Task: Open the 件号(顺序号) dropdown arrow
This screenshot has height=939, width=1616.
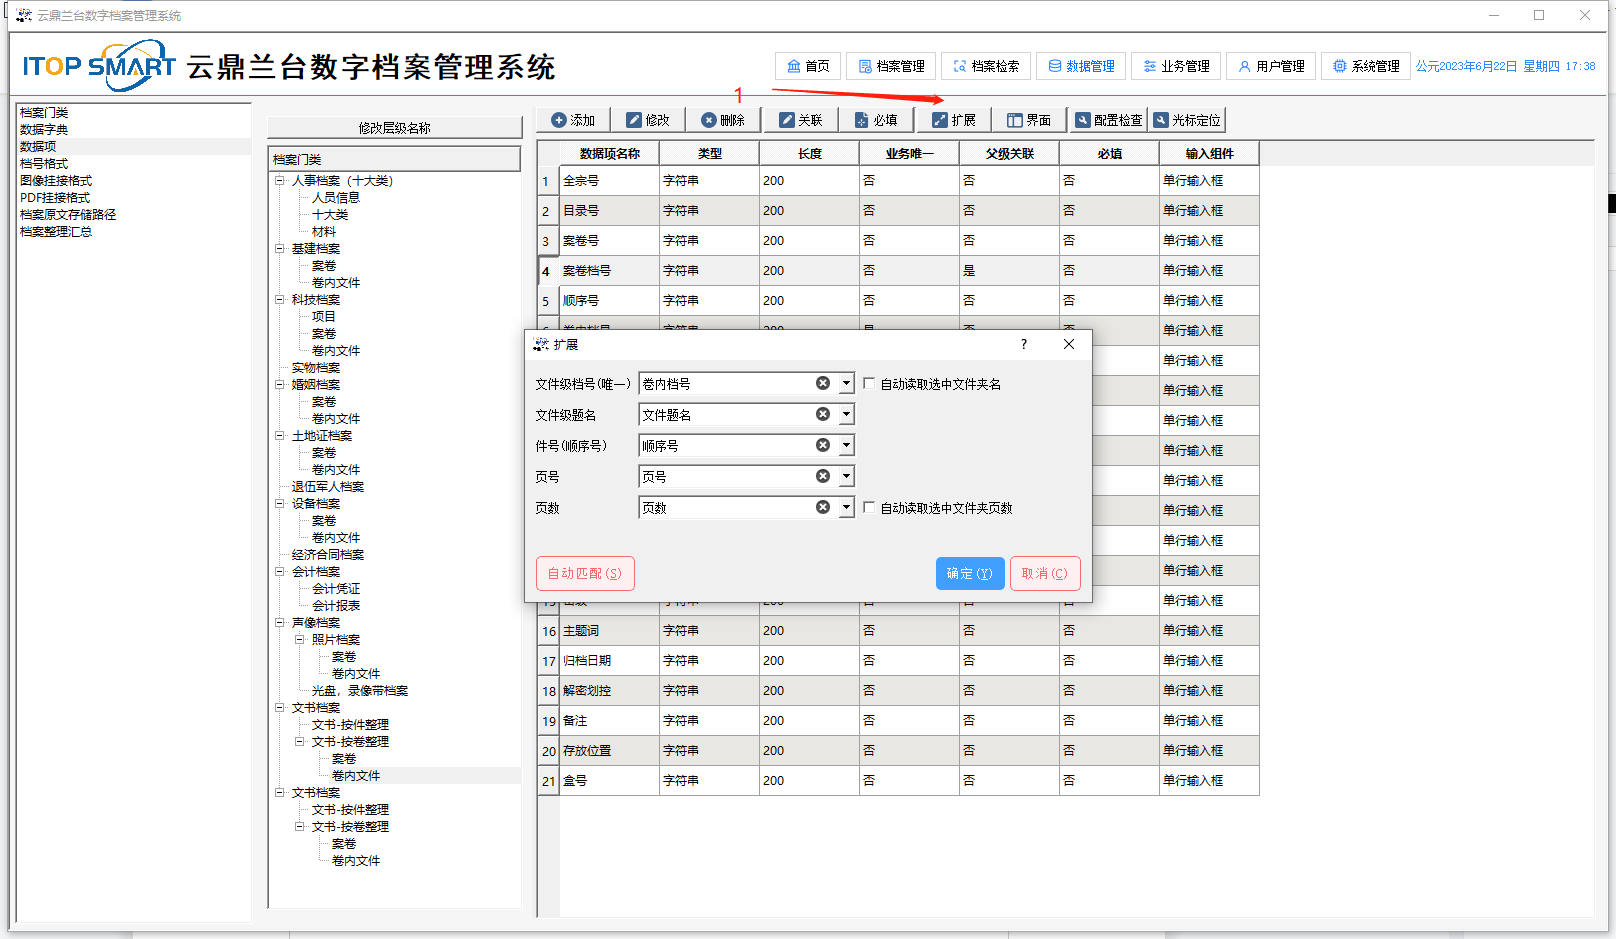Action: tap(846, 446)
